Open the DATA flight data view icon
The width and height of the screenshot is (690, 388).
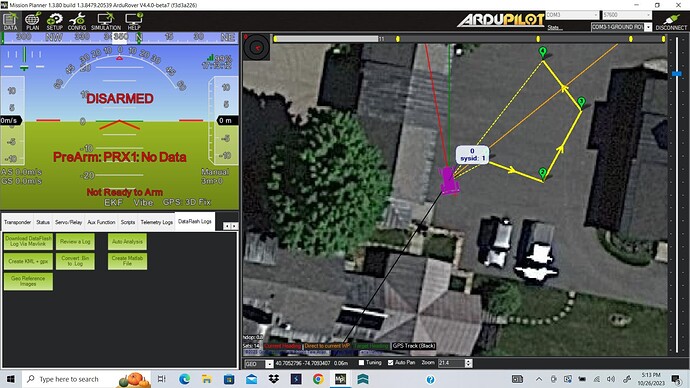[10, 21]
